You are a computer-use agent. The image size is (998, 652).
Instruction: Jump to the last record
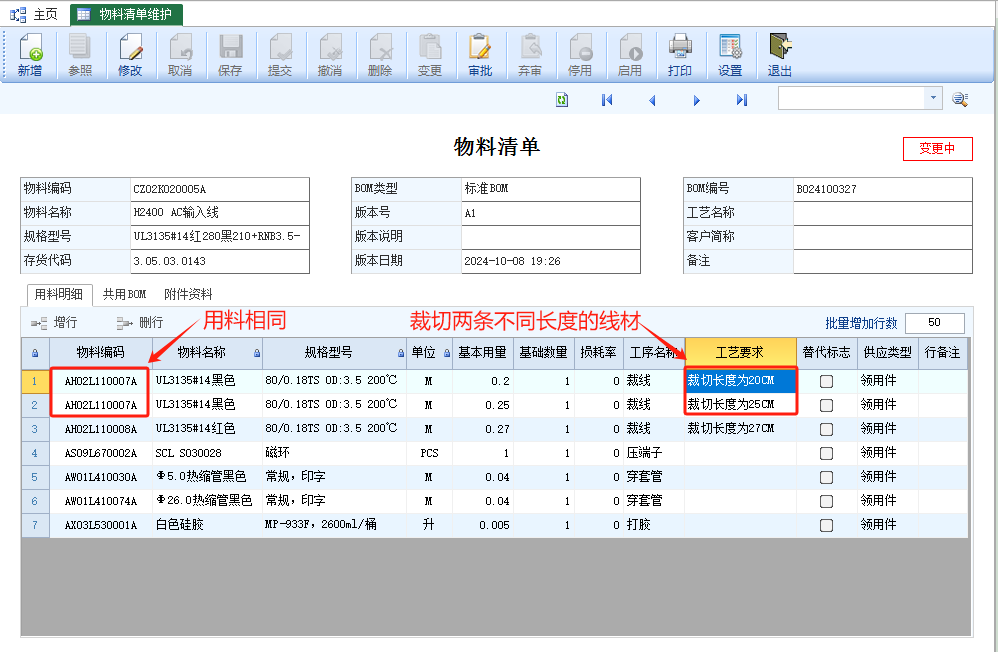(x=741, y=100)
